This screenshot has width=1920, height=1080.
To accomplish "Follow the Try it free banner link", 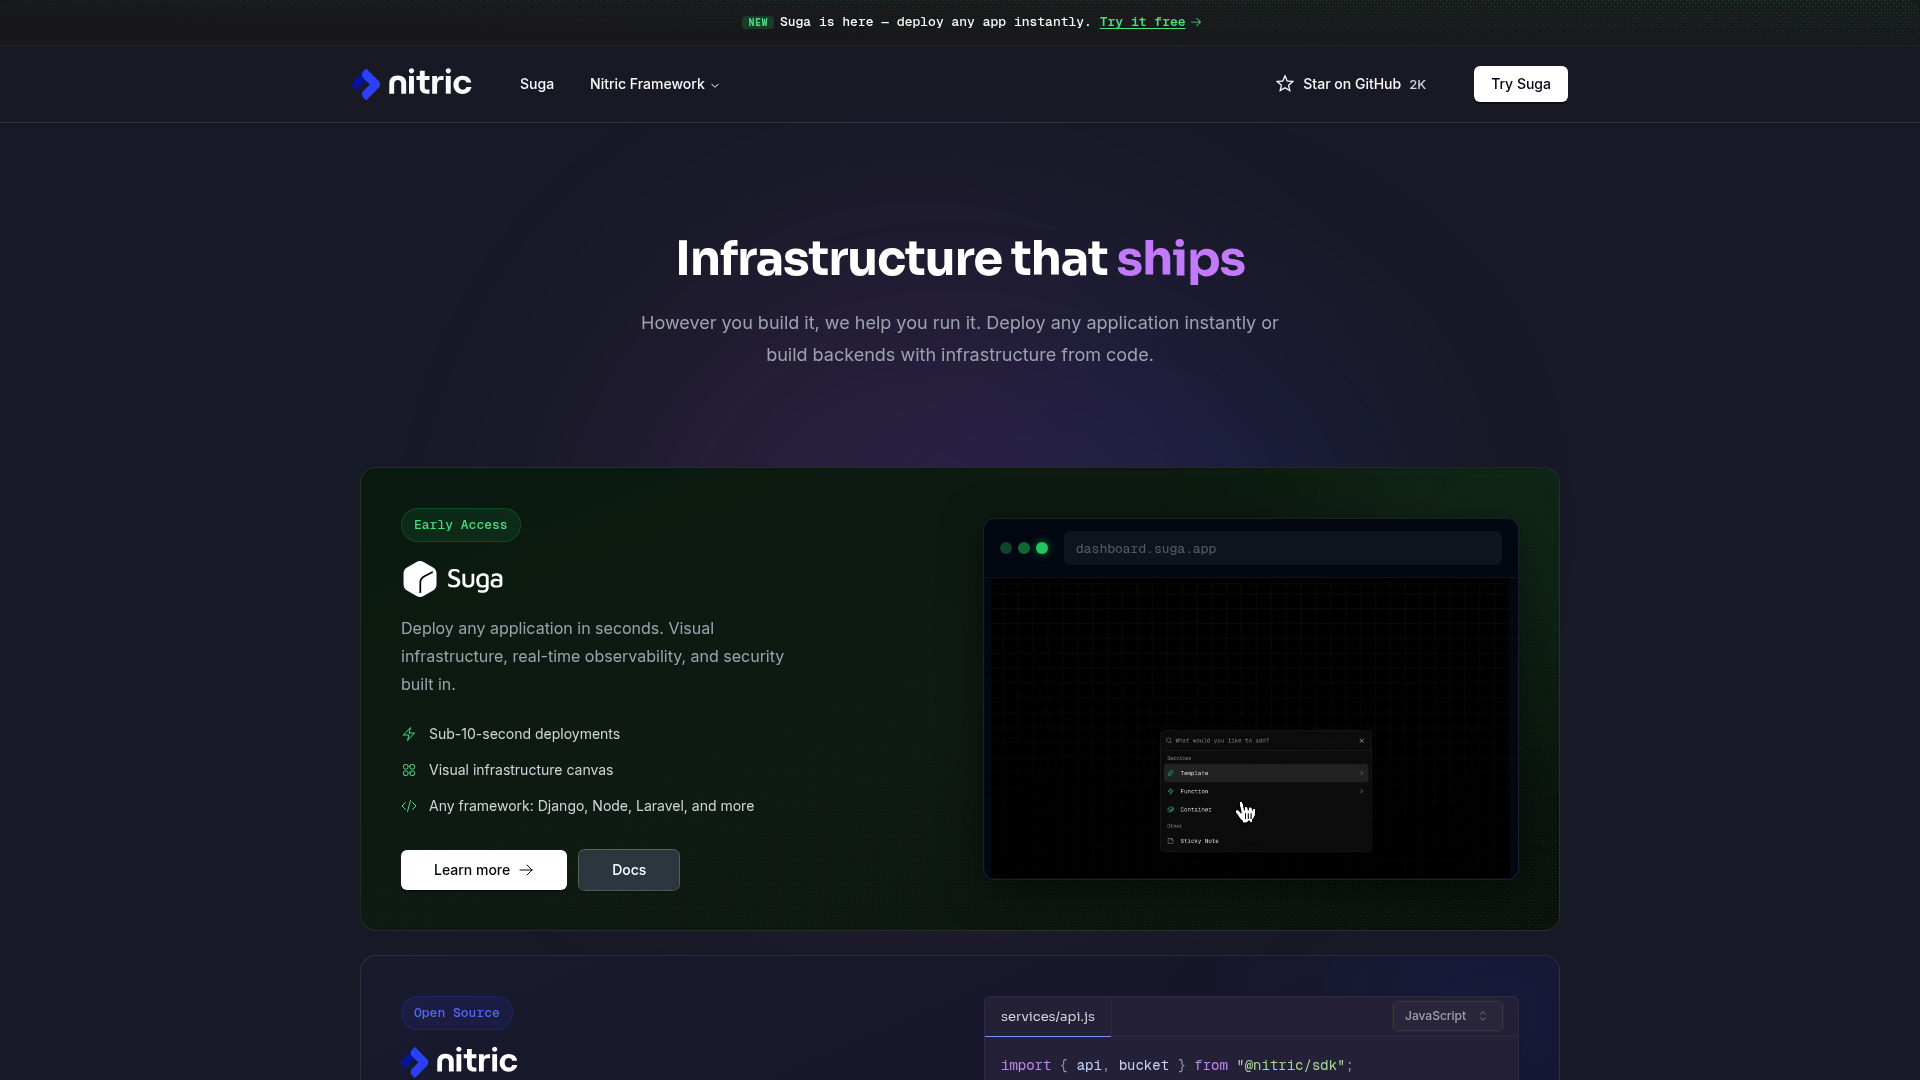I will [x=1142, y=22].
